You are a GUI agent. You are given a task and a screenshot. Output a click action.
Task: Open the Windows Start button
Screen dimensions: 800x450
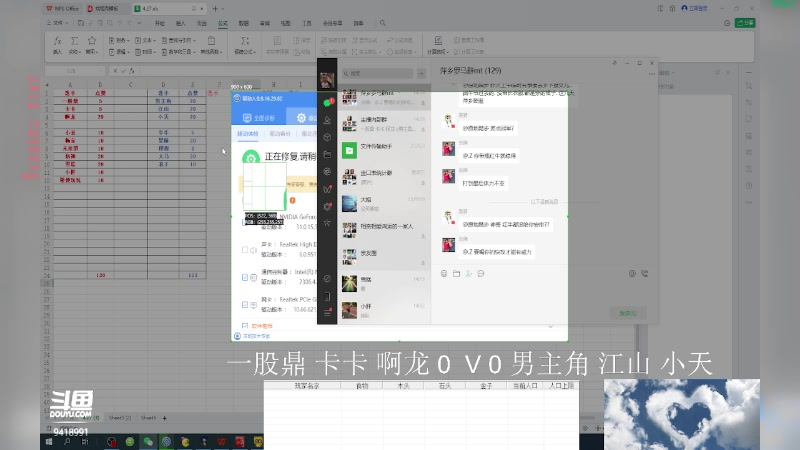tap(49, 441)
